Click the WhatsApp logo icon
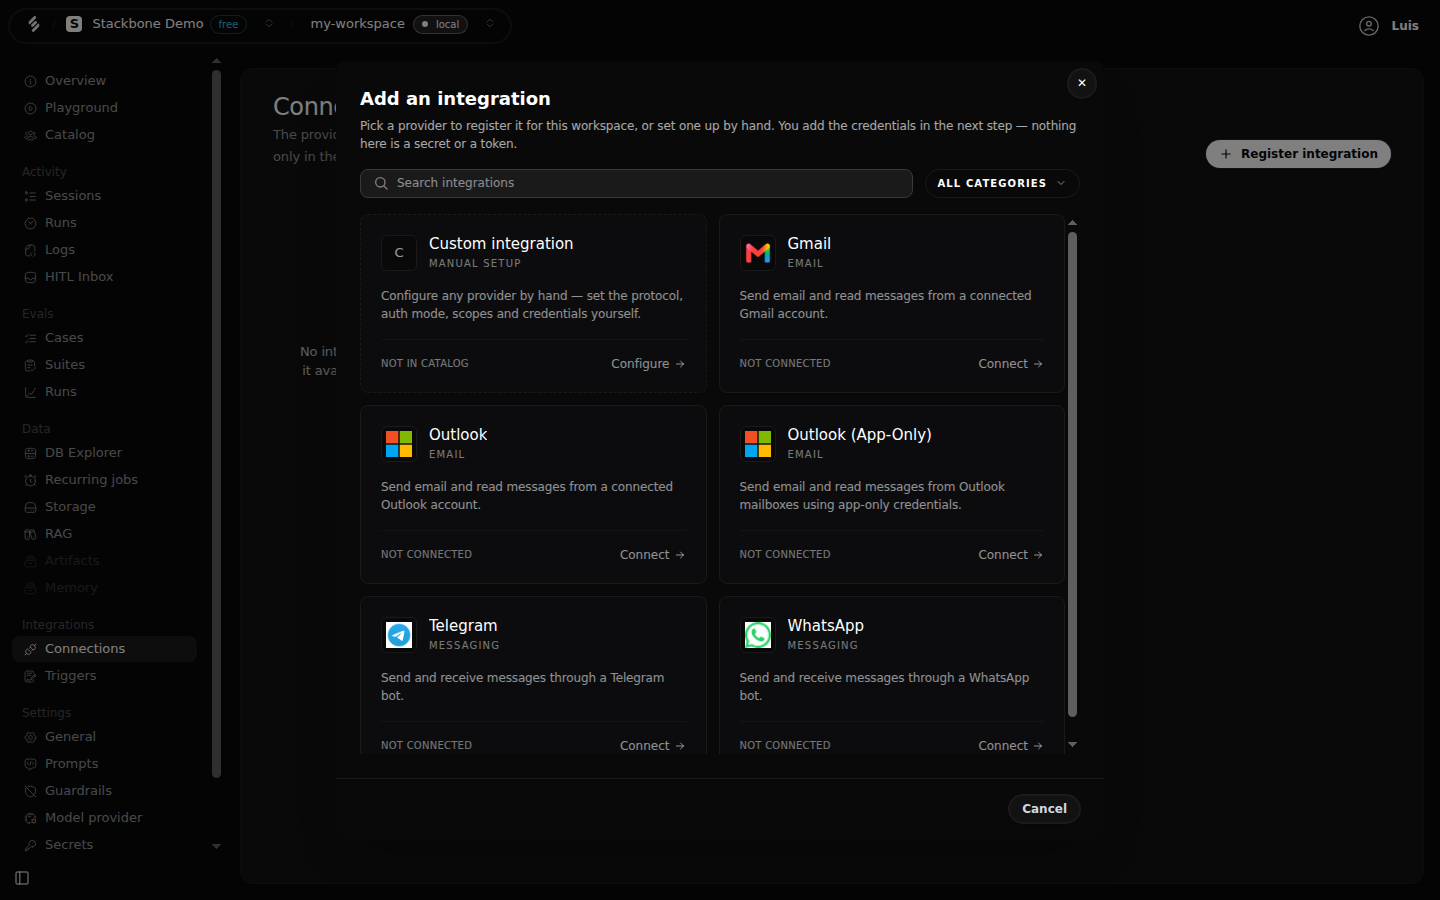The width and height of the screenshot is (1440, 900). (758, 635)
